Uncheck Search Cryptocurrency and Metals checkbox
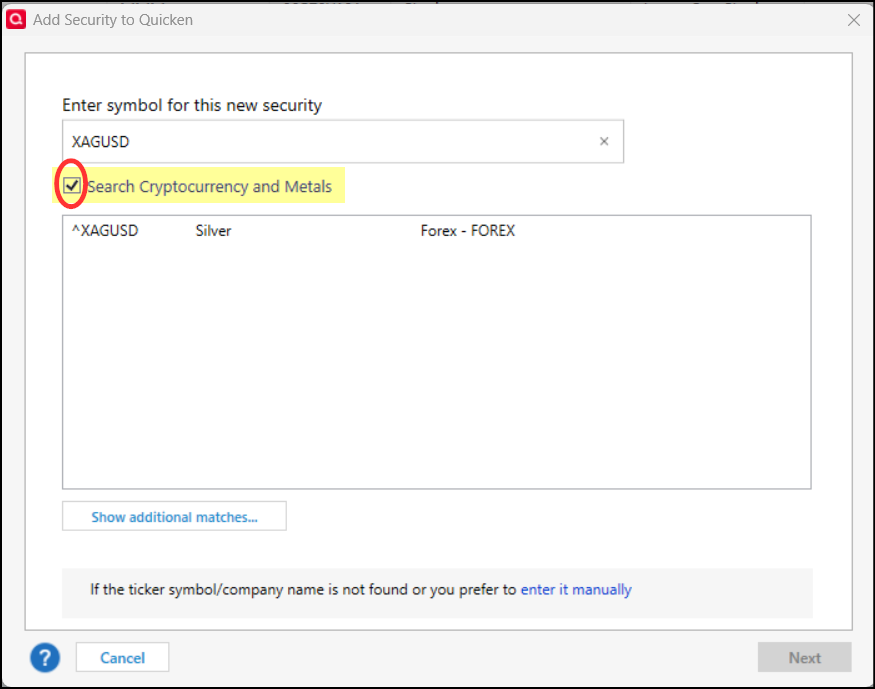Screen dimensions: 875x689 coord(72,185)
